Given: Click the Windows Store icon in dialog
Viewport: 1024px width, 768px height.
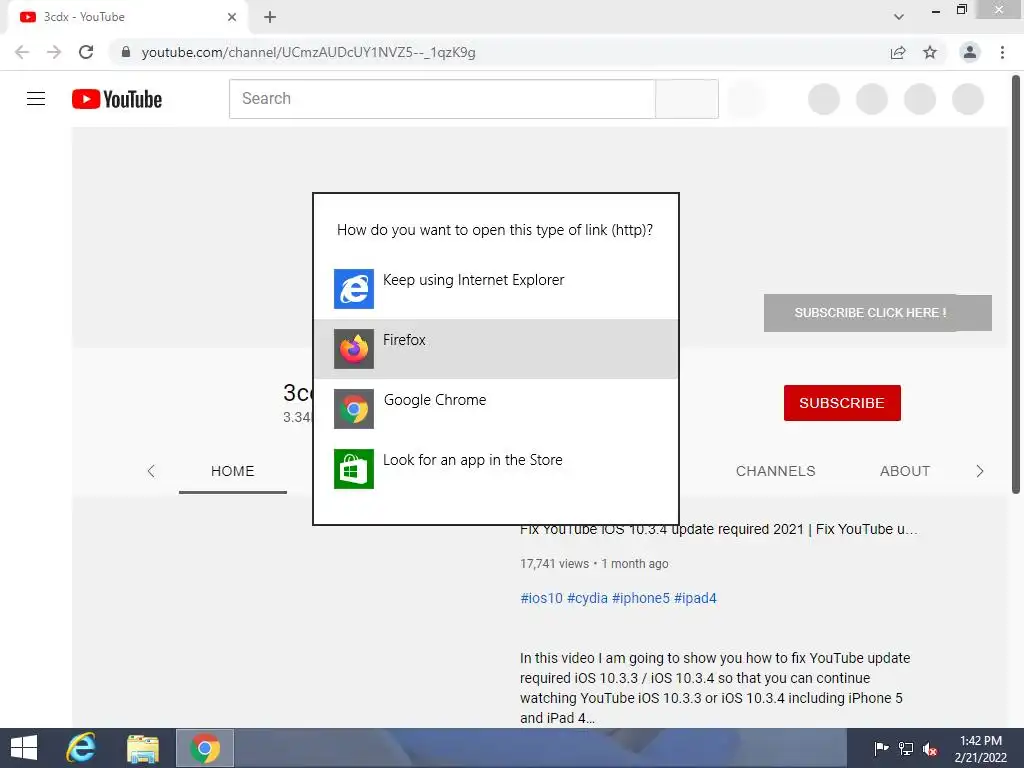Looking at the screenshot, I should point(354,469).
